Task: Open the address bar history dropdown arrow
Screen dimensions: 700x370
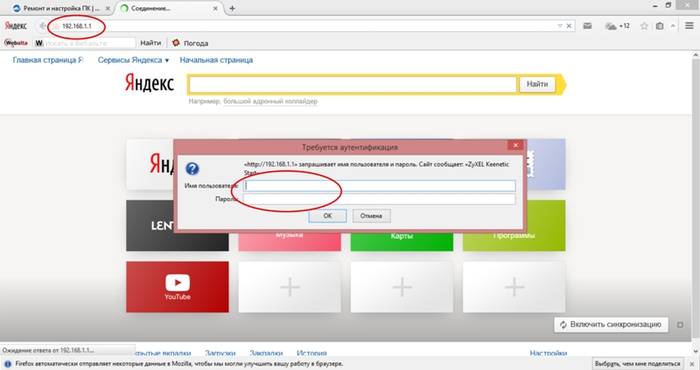Action: click(560, 26)
